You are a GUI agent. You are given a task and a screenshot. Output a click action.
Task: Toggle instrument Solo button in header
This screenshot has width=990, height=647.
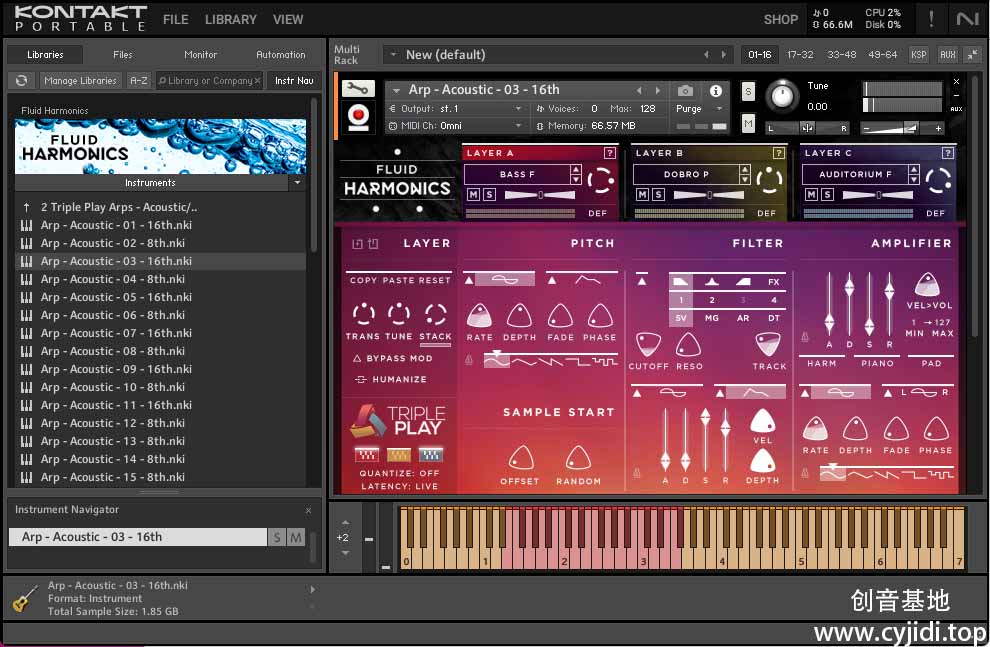pyautogui.click(x=748, y=92)
